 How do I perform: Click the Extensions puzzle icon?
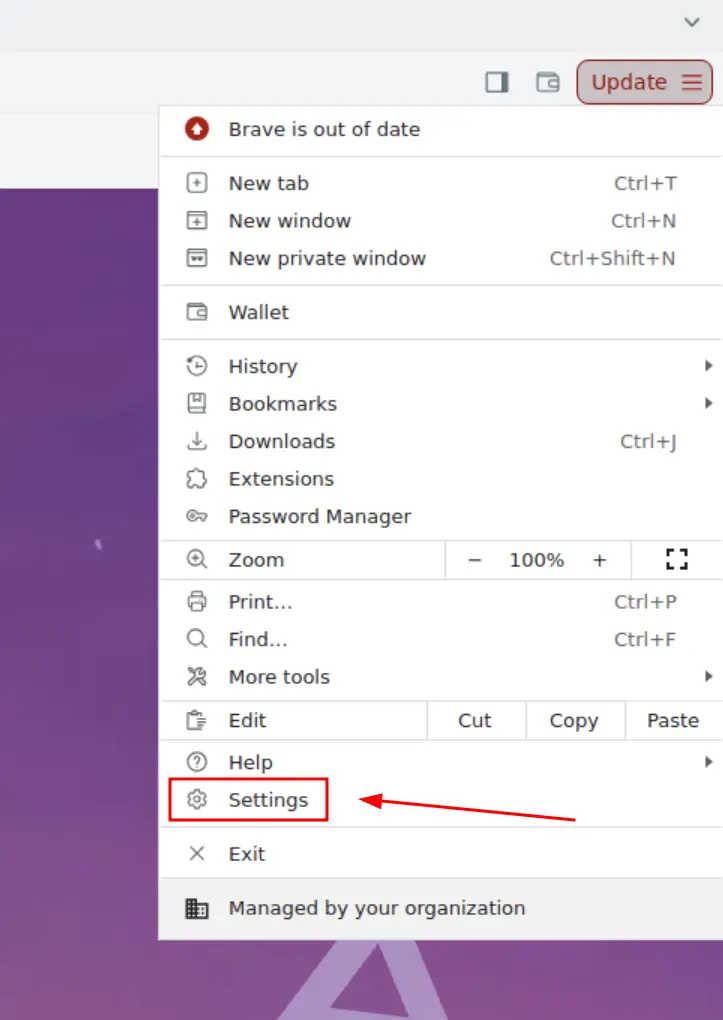(x=197, y=479)
